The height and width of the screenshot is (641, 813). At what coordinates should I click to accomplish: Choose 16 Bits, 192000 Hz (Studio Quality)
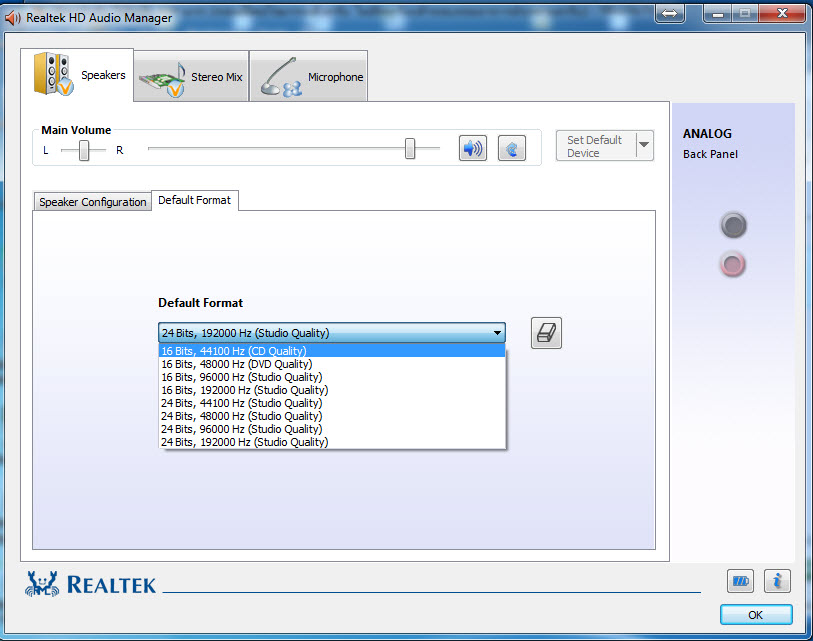(332, 390)
